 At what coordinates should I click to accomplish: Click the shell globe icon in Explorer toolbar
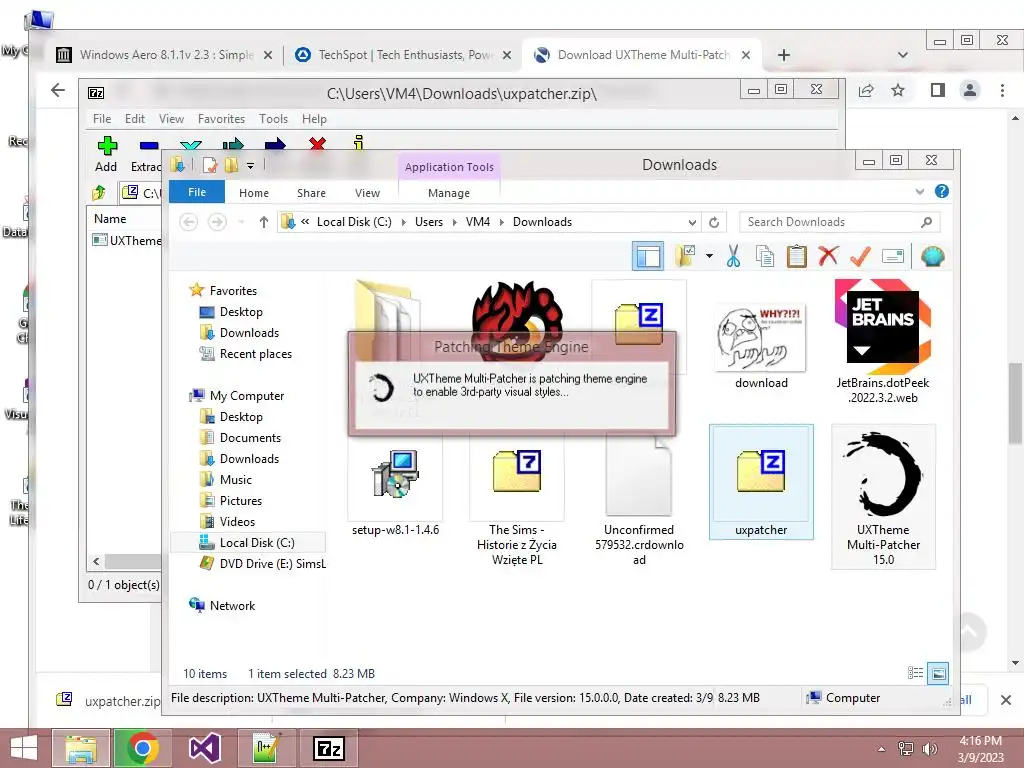pyautogui.click(x=933, y=256)
